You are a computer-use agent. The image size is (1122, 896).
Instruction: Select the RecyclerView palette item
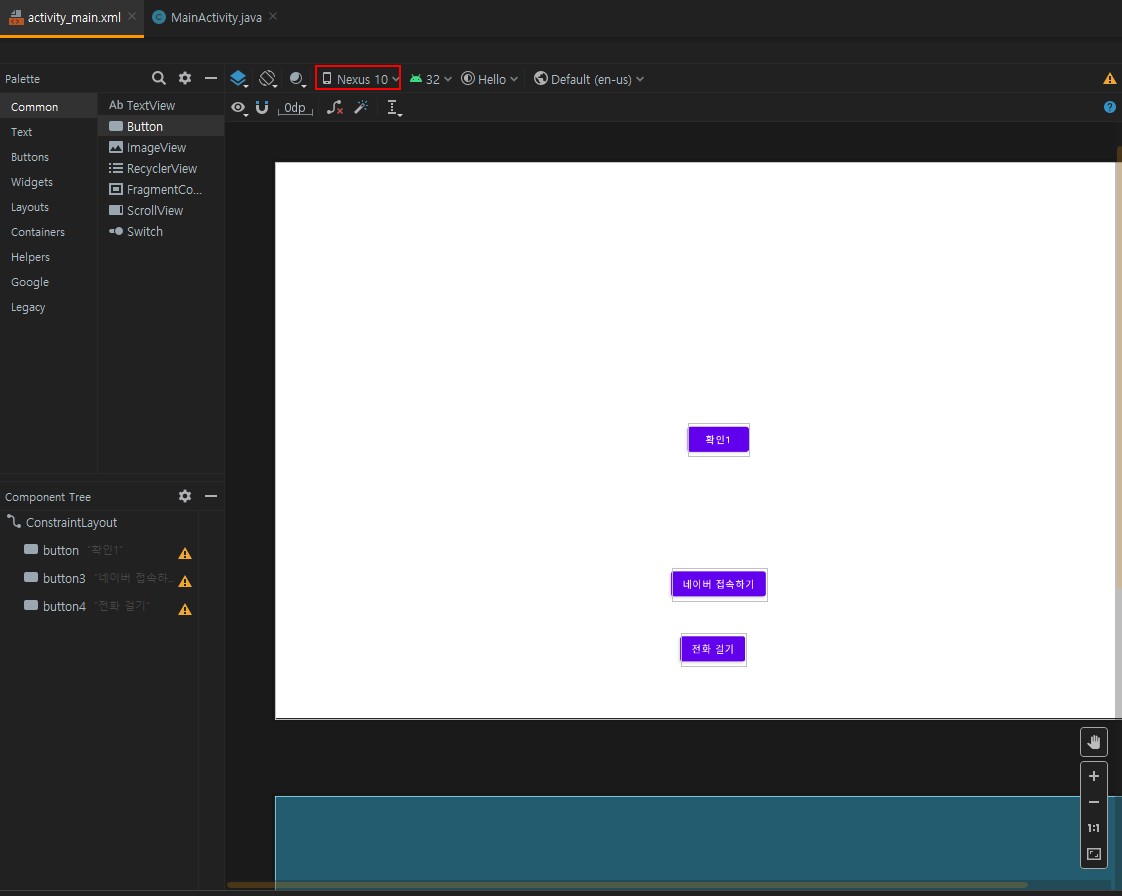tap(161, 168)
